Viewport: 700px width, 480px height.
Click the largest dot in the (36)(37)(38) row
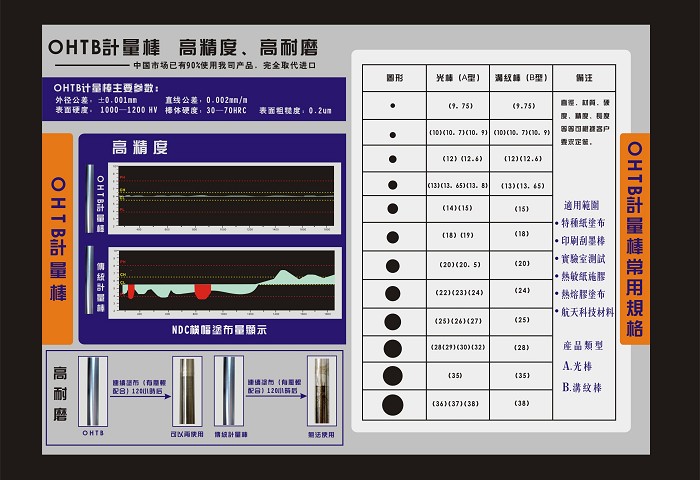point(393,405)
